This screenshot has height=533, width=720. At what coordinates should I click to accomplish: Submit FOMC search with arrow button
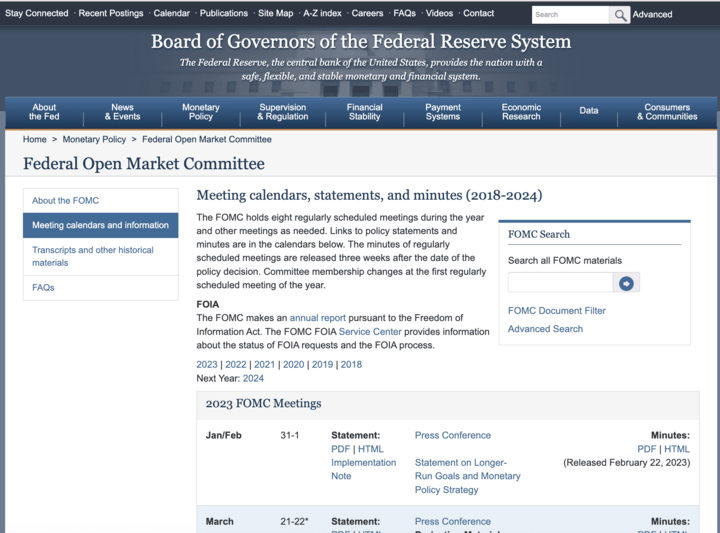[626, 283]
